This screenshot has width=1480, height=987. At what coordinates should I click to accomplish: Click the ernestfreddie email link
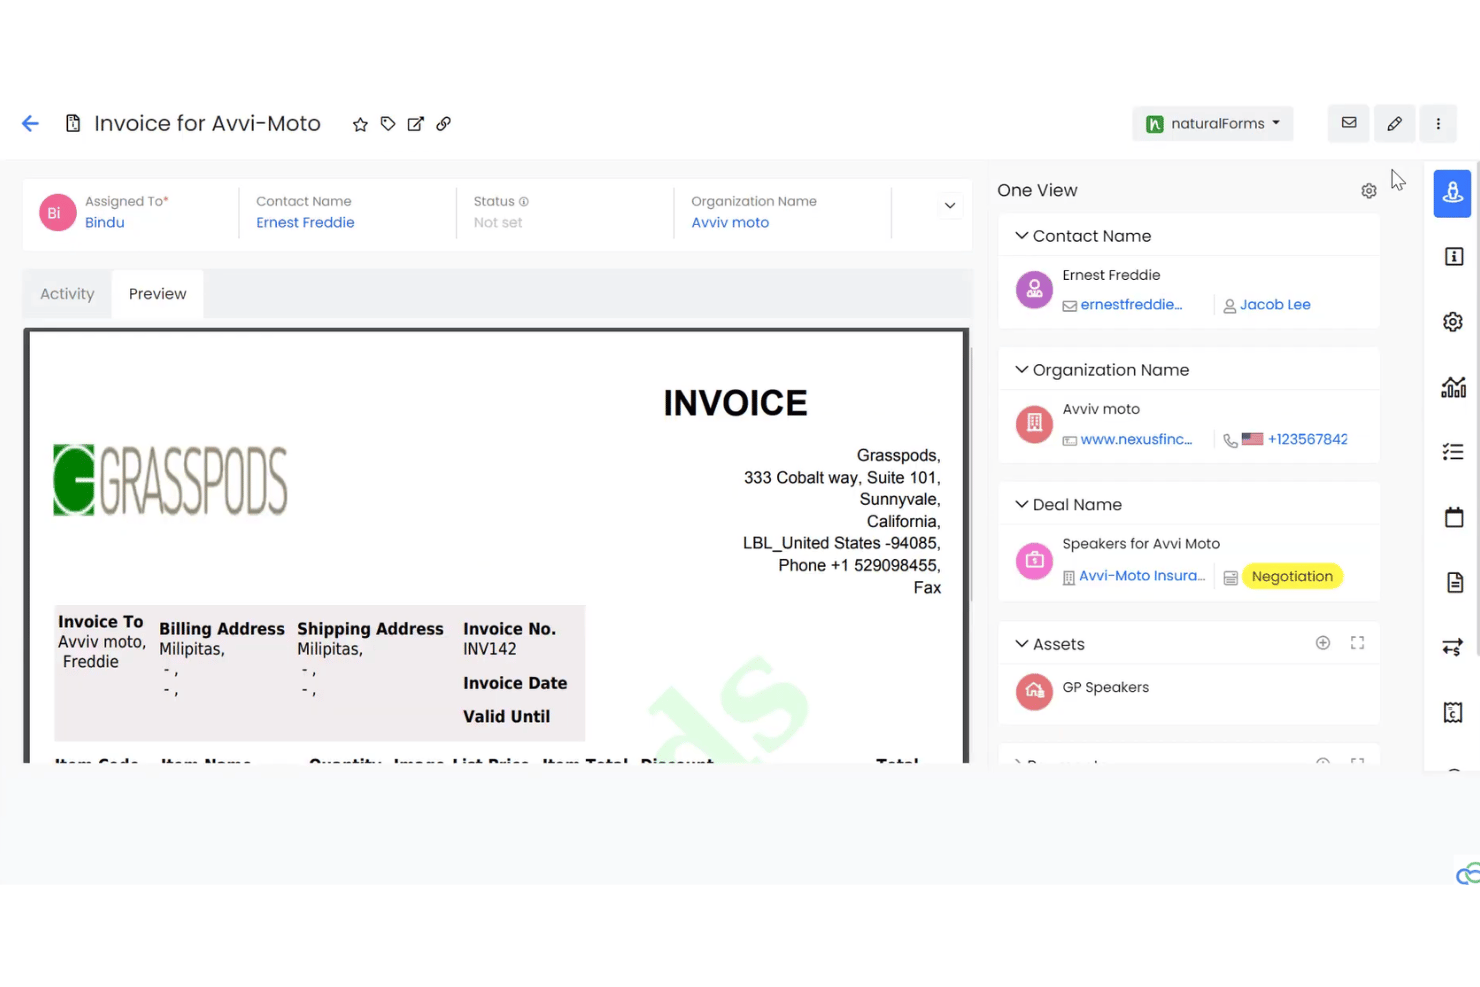click(x=1131, y=305)
